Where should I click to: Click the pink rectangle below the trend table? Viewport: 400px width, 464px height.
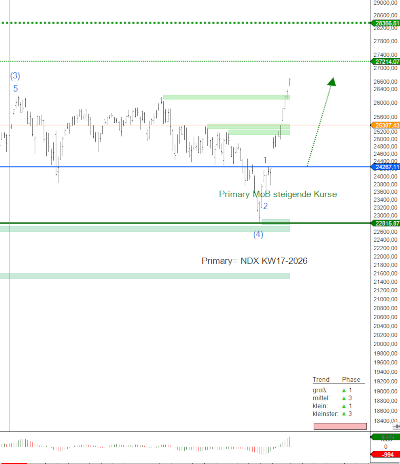point(340,426)
